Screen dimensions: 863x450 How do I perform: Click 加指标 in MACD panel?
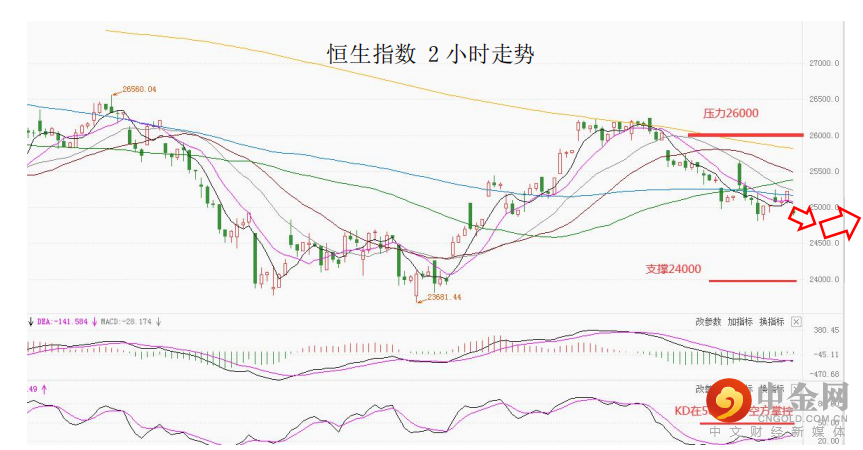pos(739,322)
